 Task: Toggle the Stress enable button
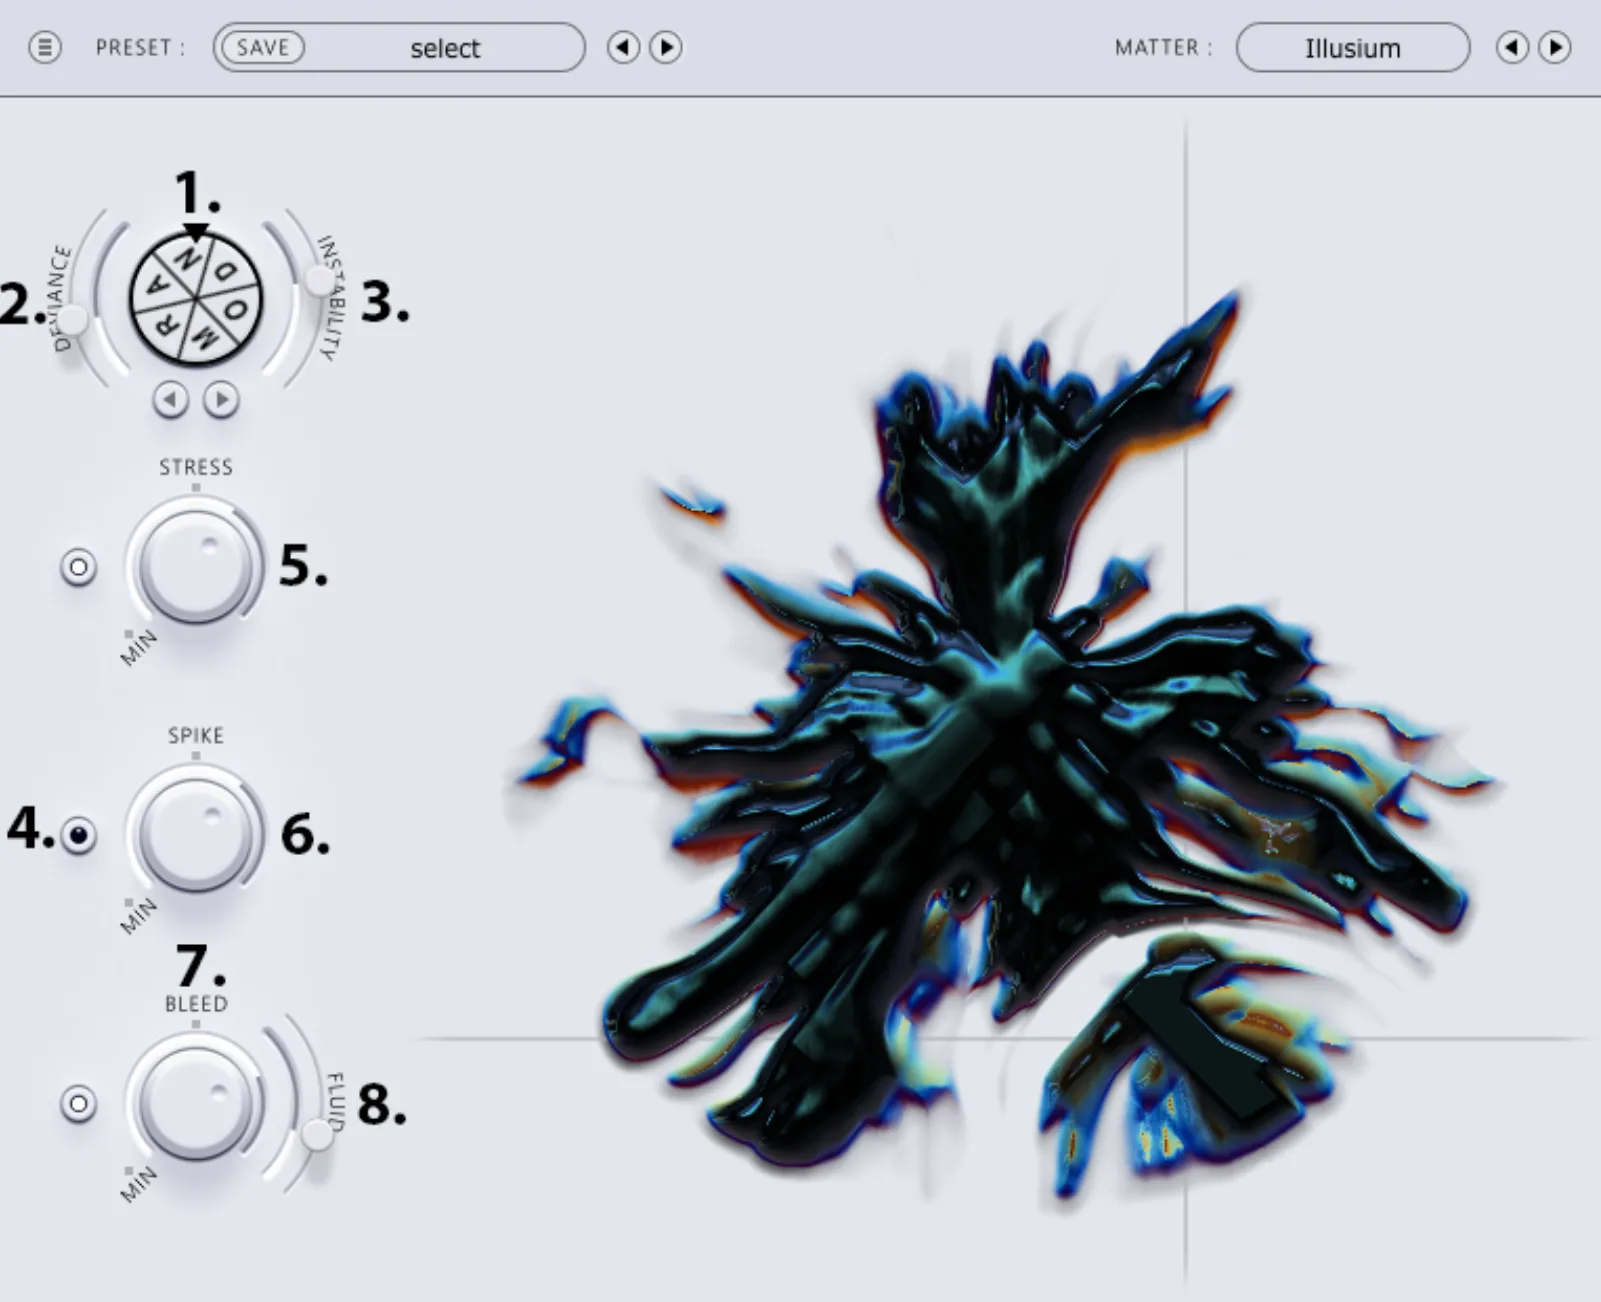click(x=79, y=568)
